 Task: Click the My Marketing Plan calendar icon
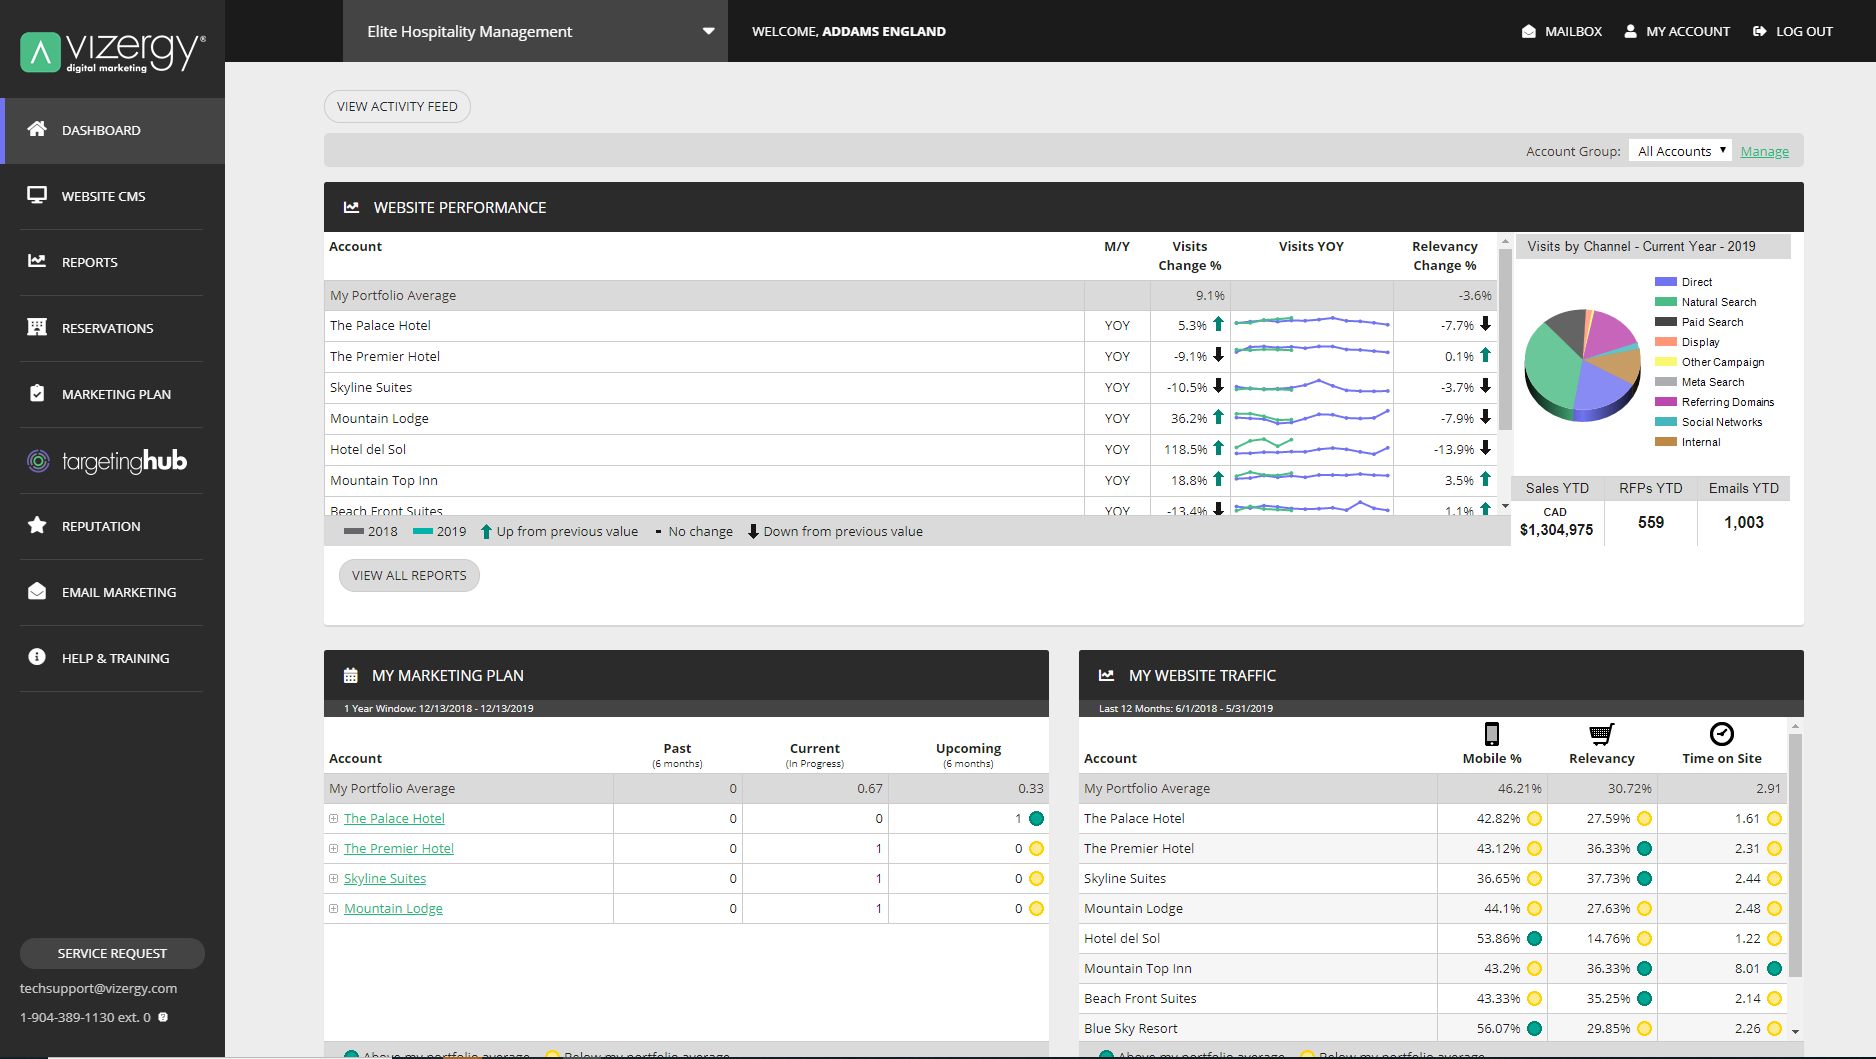point(350,676)
